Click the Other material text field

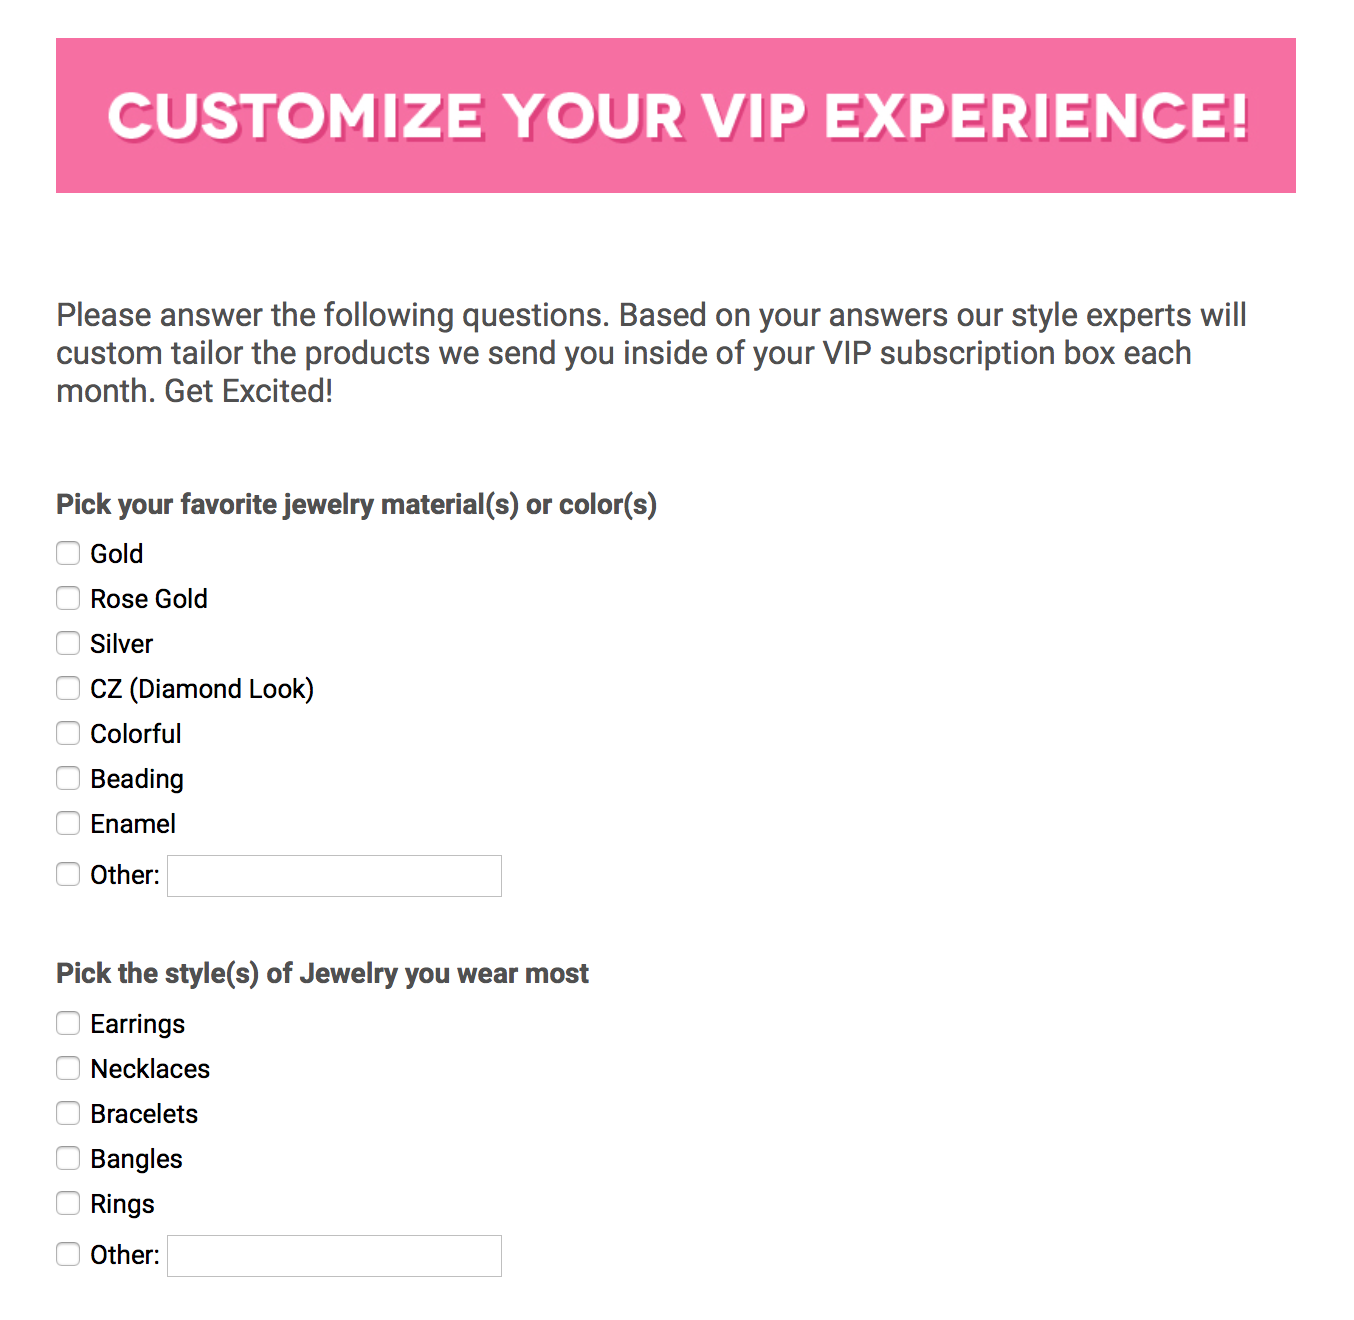tap(334, 876)
